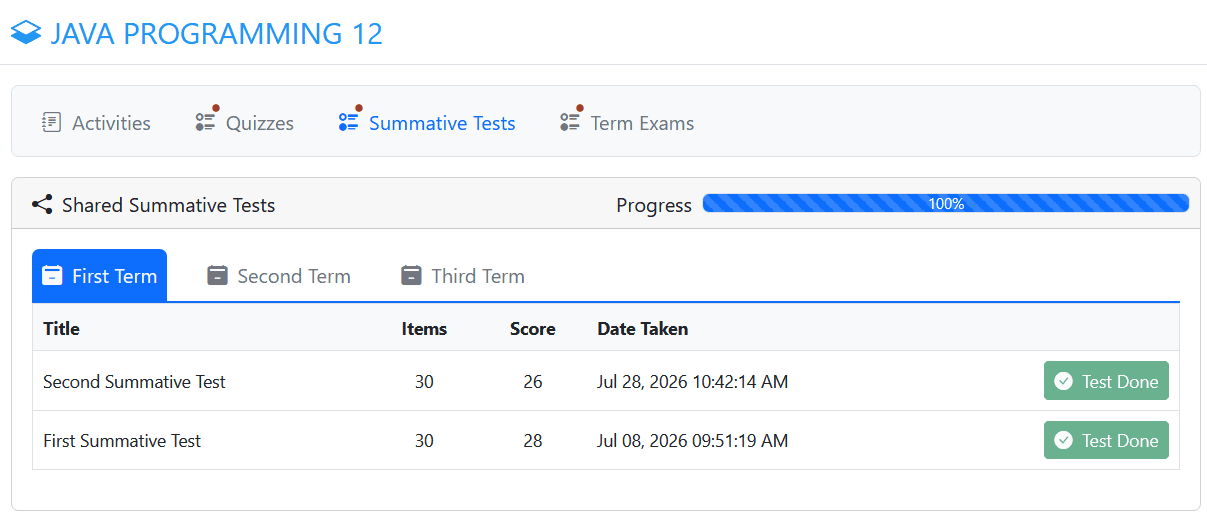The height and width of the screenshot is (517, 1207).
Task: Click the Items column header
Action: tap(424, 328)
